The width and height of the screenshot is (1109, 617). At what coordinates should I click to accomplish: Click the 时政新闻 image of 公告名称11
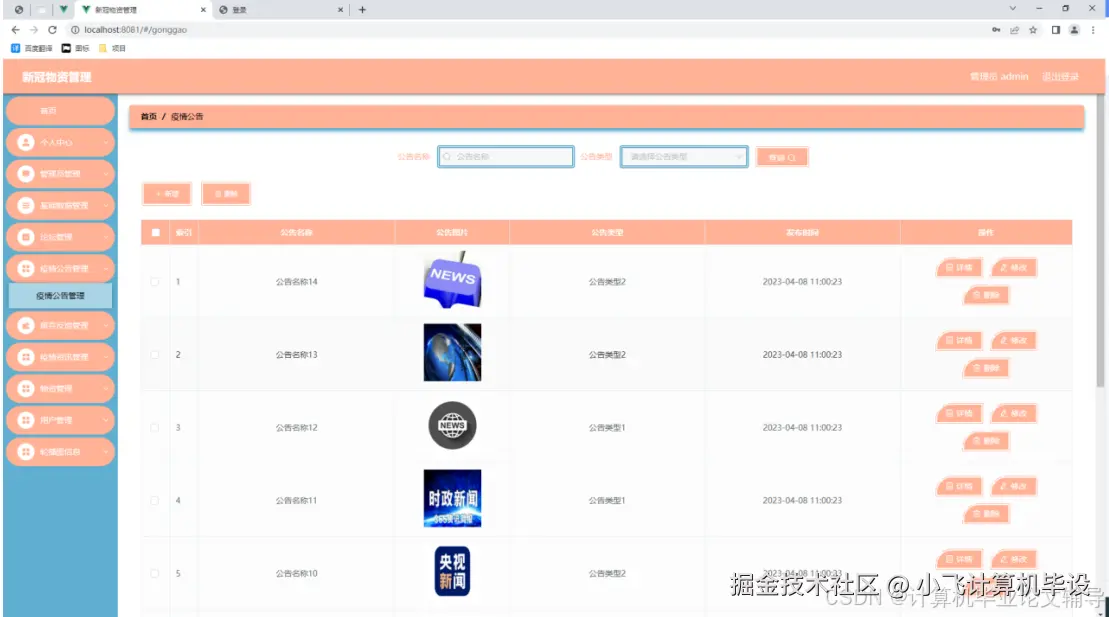click(453, 498)
